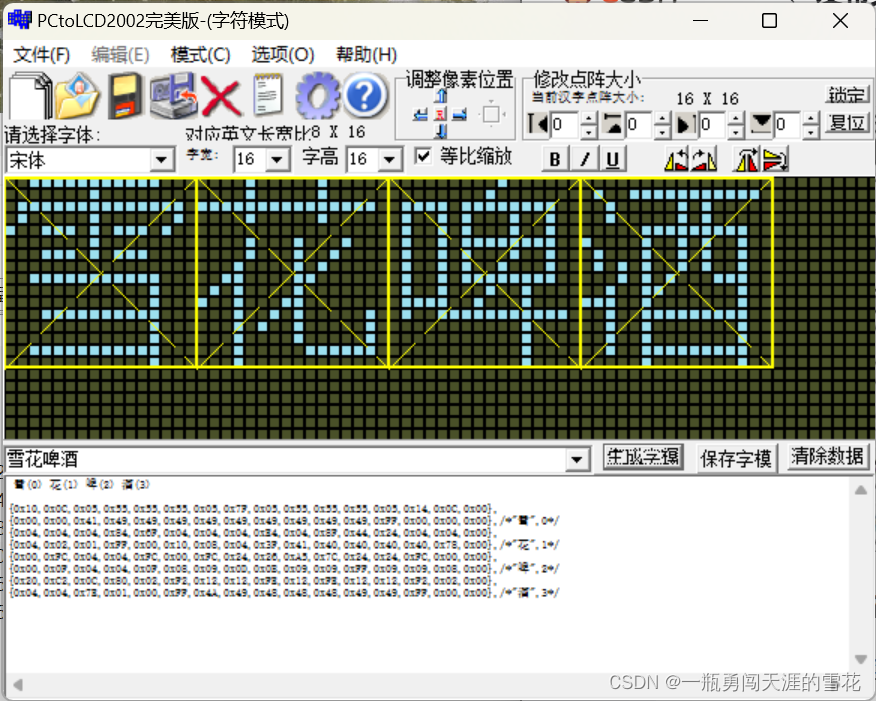The height and width of the screenshot is (701, 876).
Task: Click the dotted square pixel icon
Action: (492, 115)
